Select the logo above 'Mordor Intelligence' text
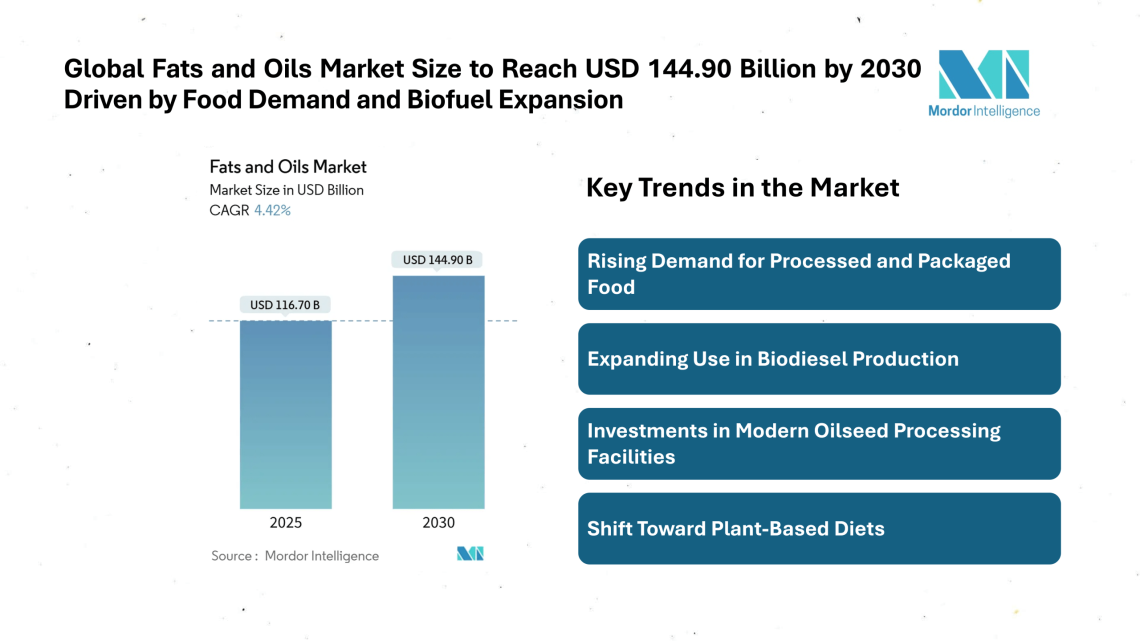 (985, 75)
